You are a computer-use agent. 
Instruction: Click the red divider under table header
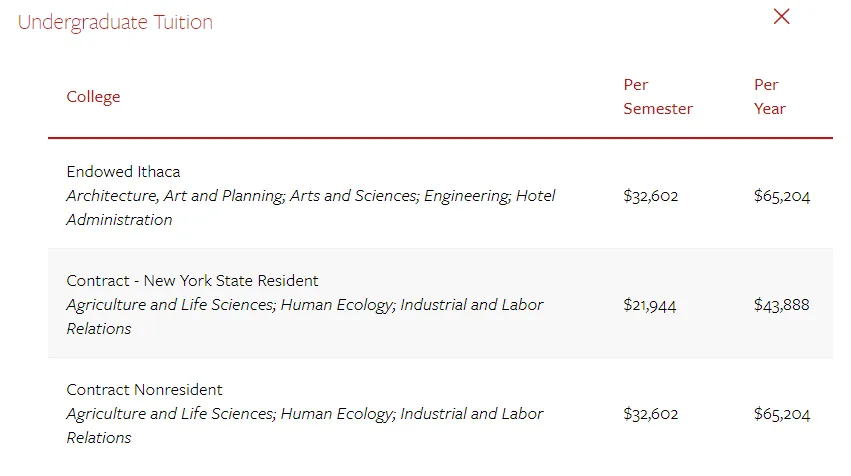[x=440, y=138]
